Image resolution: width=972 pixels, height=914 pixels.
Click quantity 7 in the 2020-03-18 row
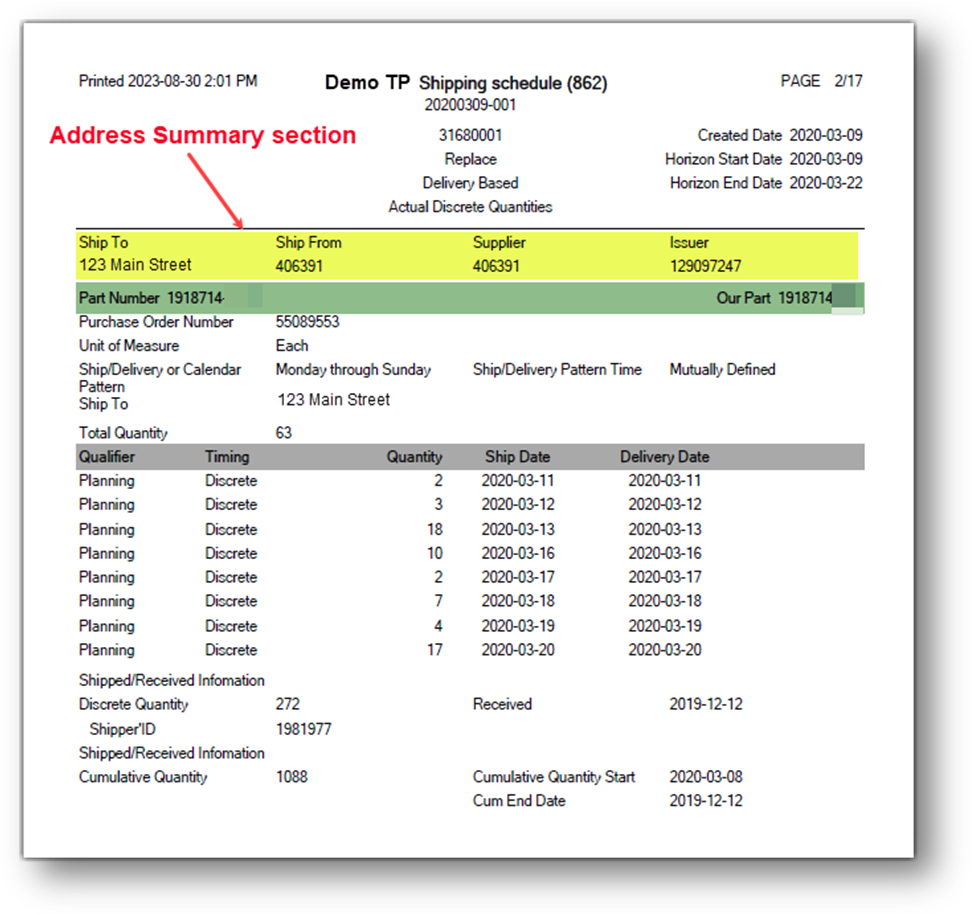438,601
